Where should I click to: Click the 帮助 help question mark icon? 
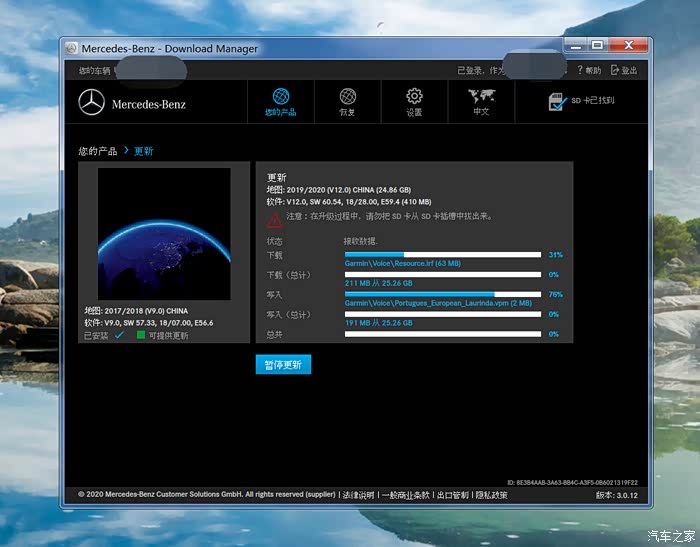tap(580, 71)
